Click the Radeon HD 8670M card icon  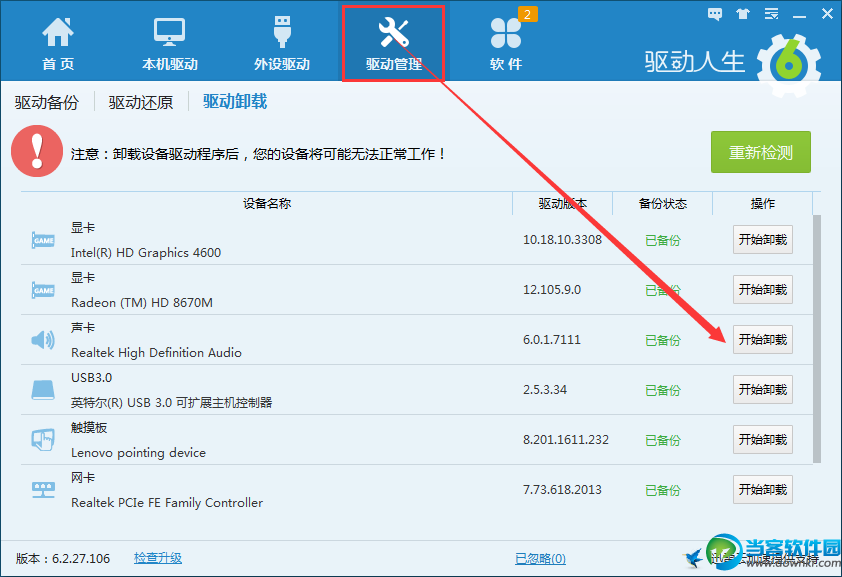tap(43, 290)
